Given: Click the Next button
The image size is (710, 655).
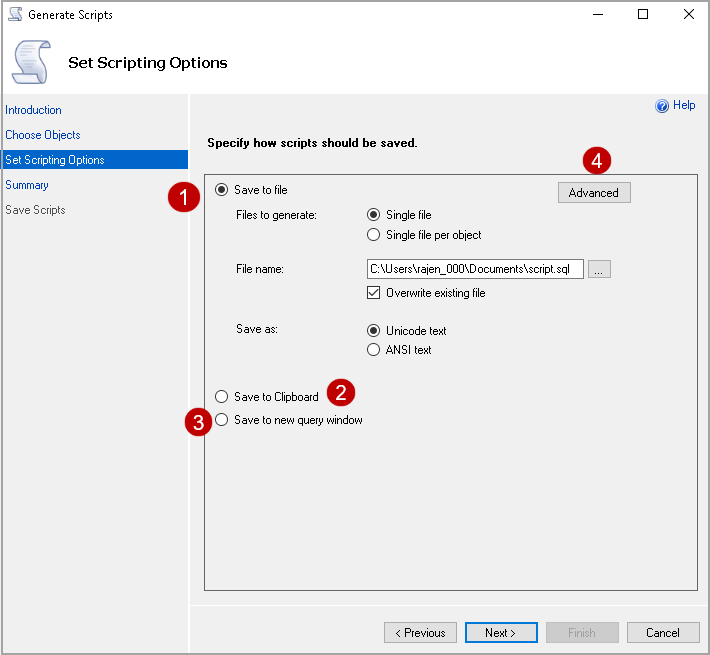Looking at the screenshot, I should (500, 633).
